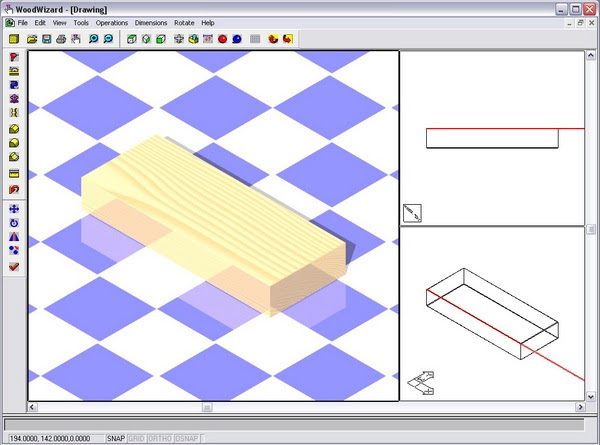Image resolution: width=600 pixels, height=445 pixels.
Task: Open the File menu
Action: (23, 23)
